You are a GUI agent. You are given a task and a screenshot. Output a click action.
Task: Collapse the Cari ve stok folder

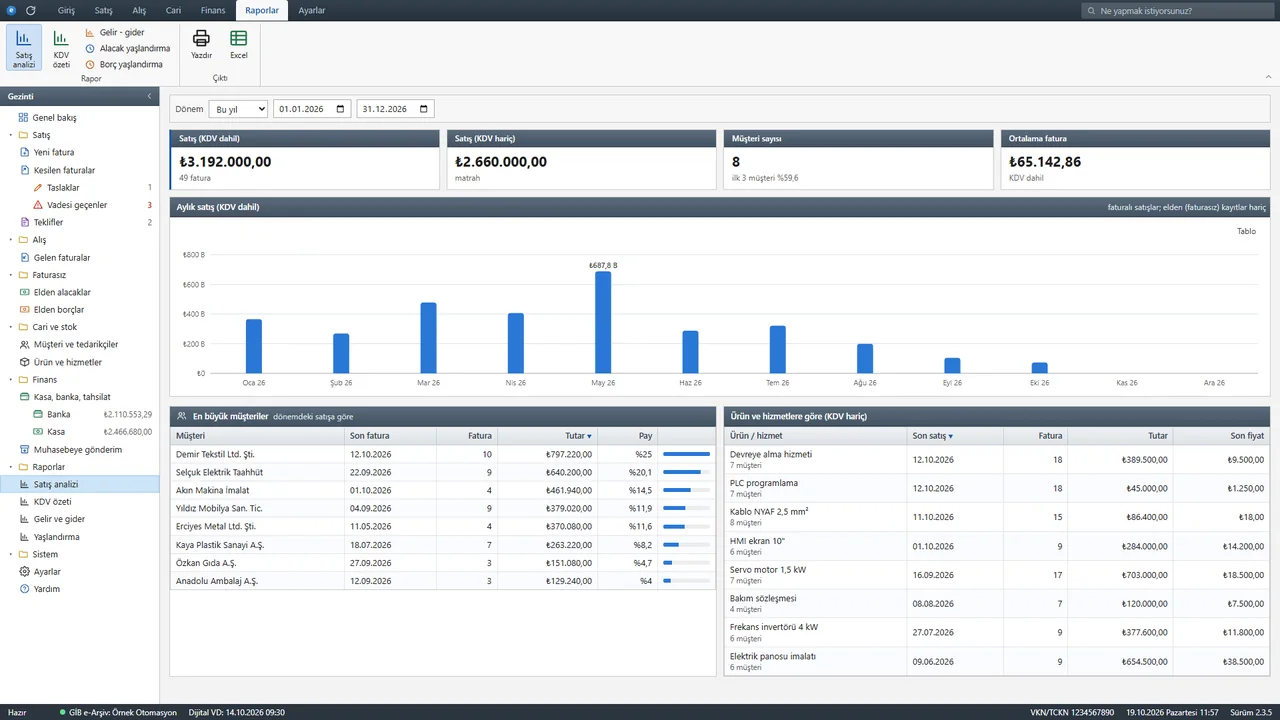click(x=11, y=327)
